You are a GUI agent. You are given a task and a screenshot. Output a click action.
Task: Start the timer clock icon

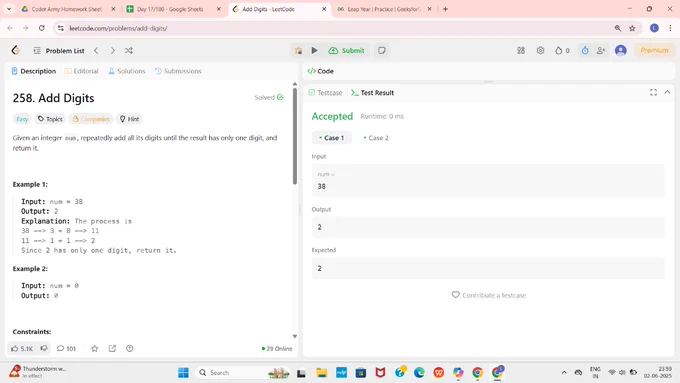coord(585,50)
